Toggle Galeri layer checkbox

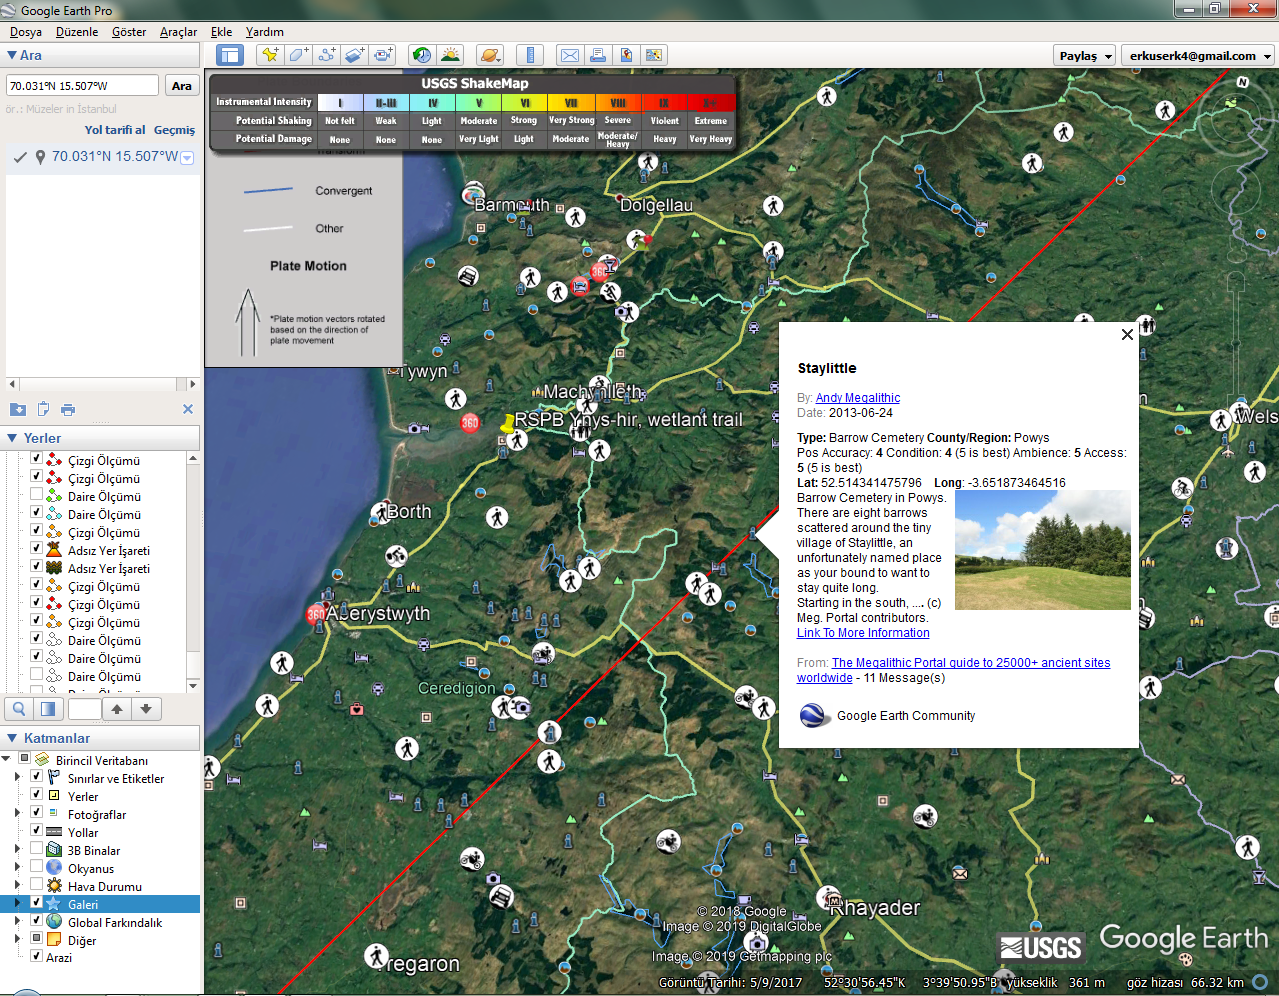coord(36,903)
